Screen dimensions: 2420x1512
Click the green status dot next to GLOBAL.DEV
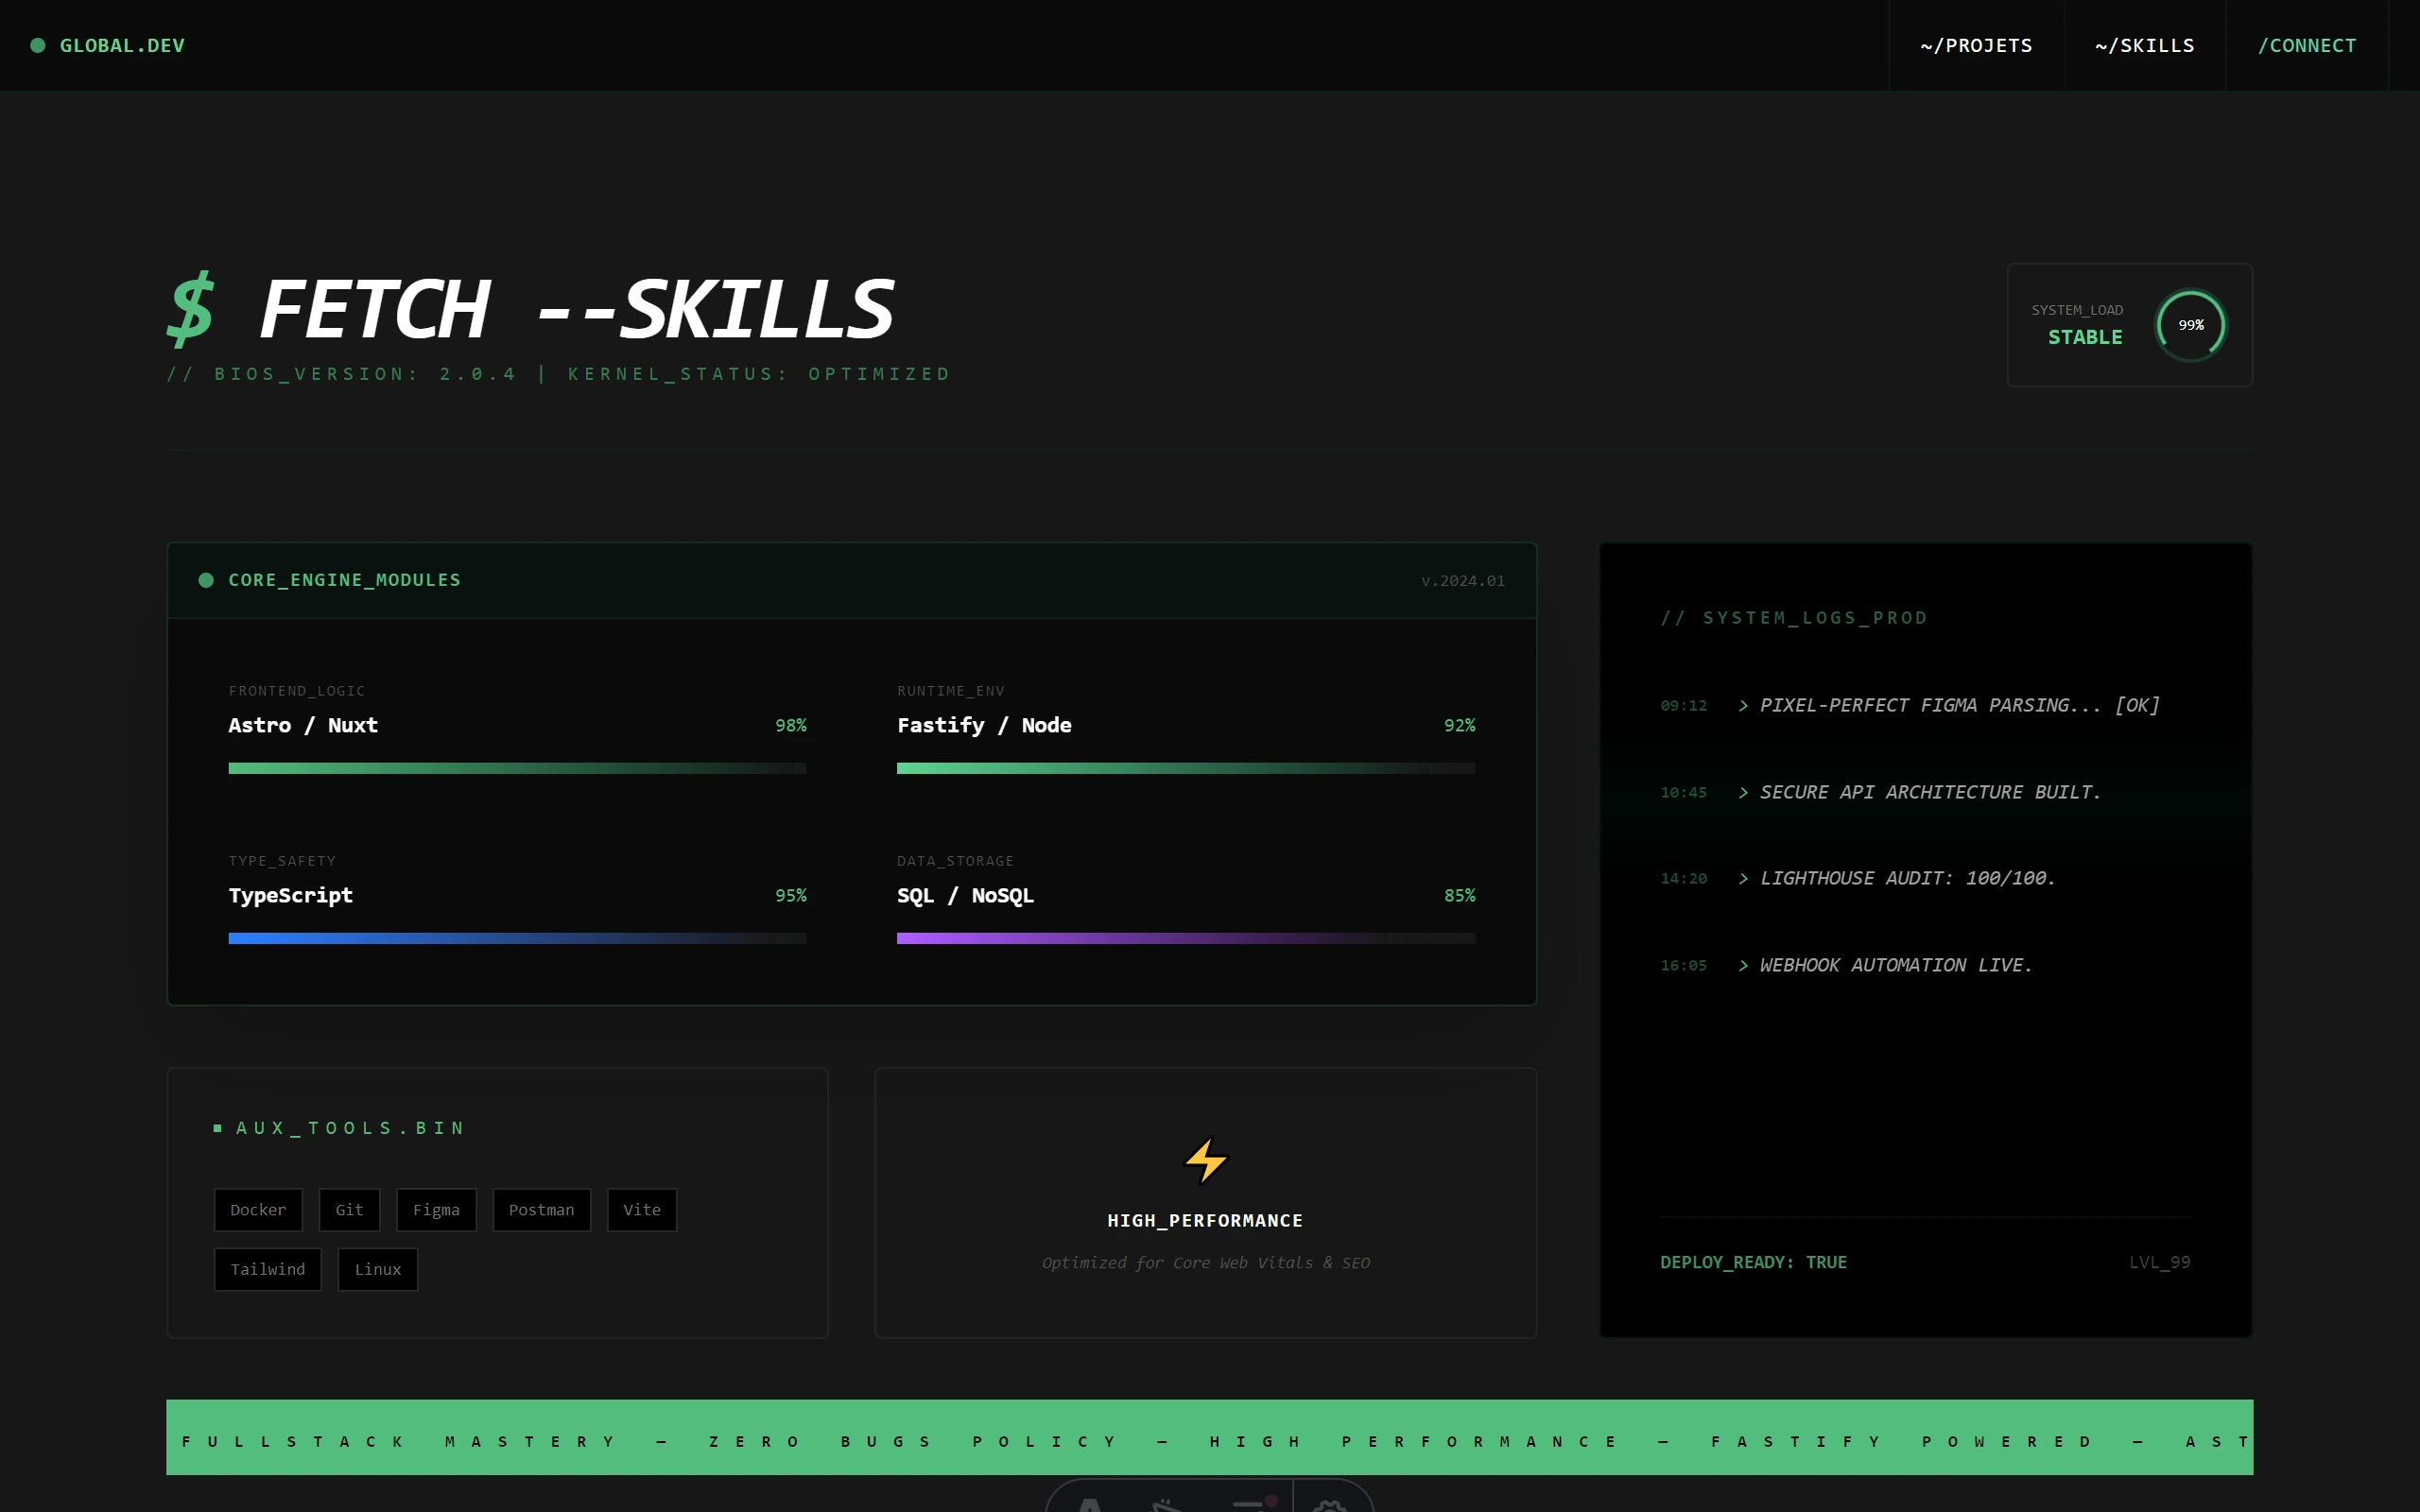(38, 45)
